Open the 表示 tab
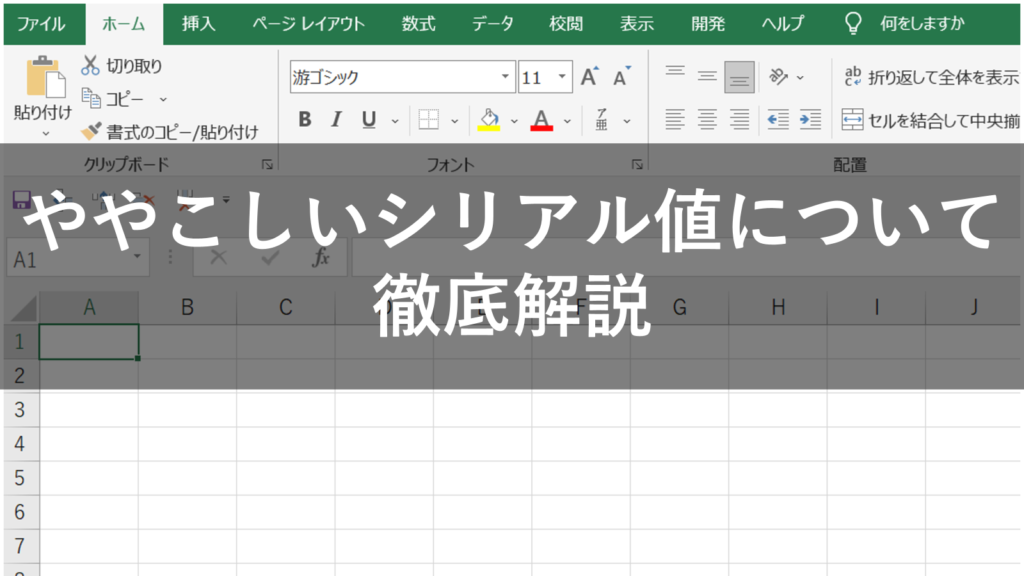This screenshot has width=1024, height=576. click(637, 24)
